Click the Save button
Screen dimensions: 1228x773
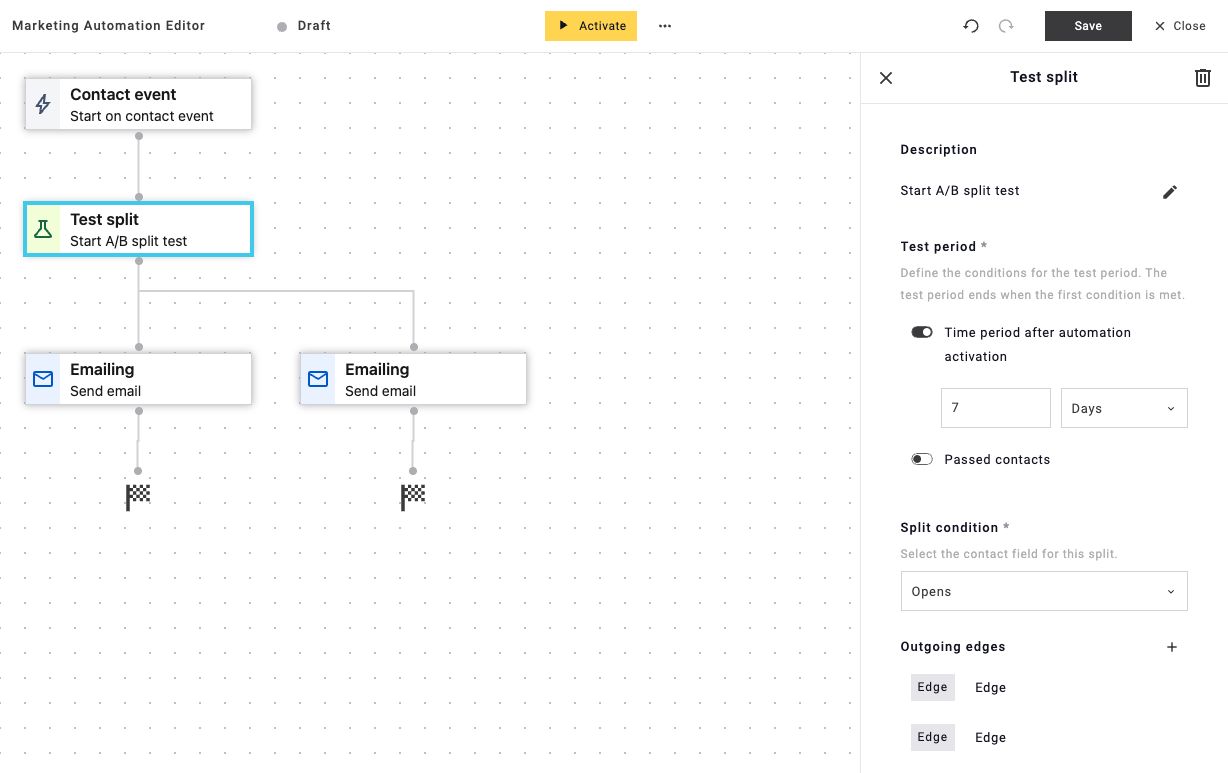click(x=1088, y=26)
